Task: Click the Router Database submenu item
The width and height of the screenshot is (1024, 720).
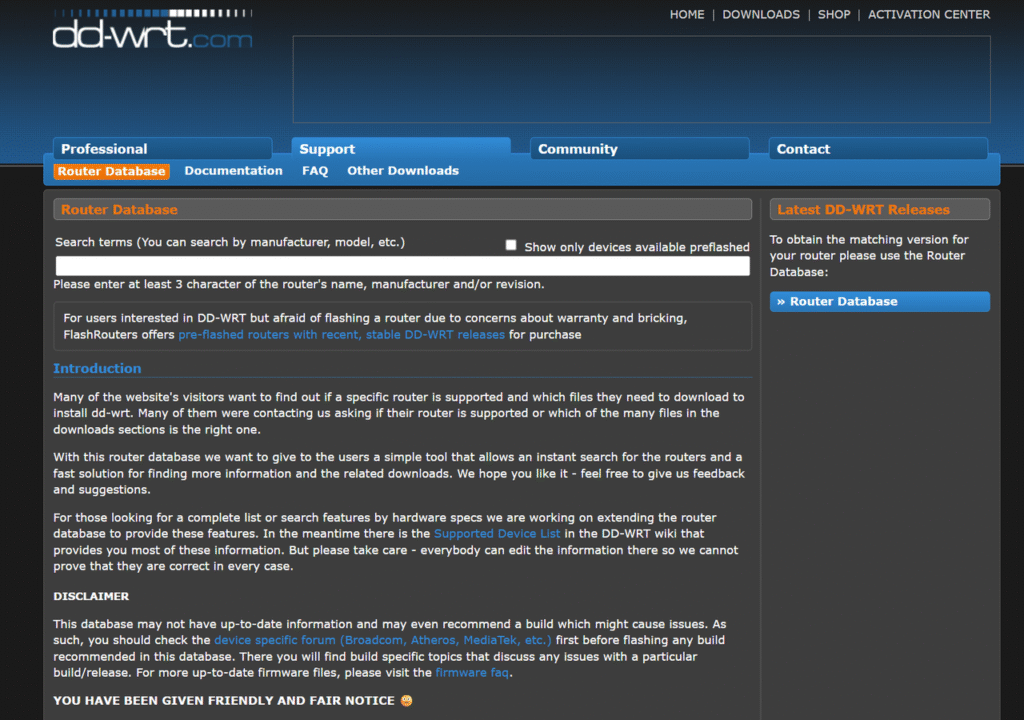Action: [x=112, y=171]
